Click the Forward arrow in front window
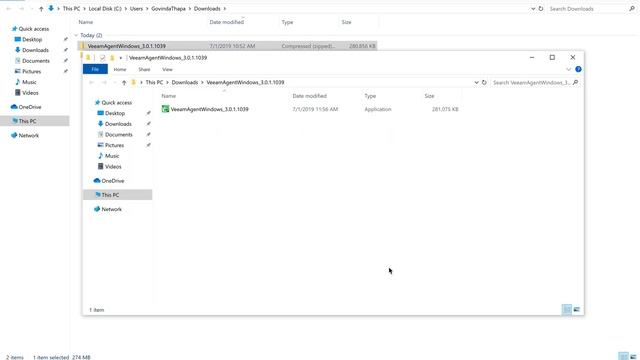 tap(104, 82)
